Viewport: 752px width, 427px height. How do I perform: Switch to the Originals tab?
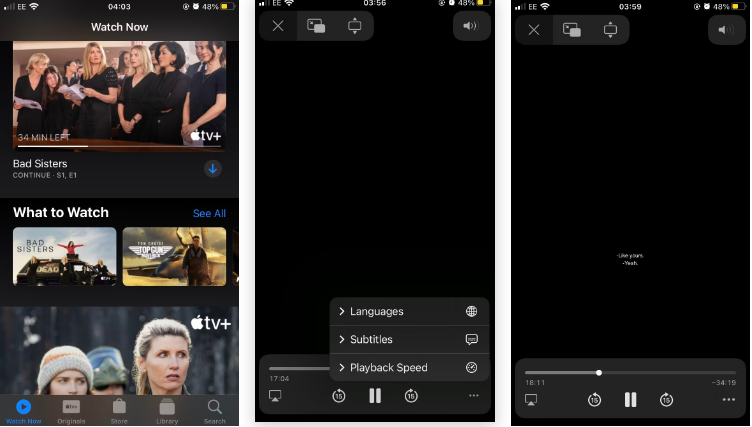point(72,409)
